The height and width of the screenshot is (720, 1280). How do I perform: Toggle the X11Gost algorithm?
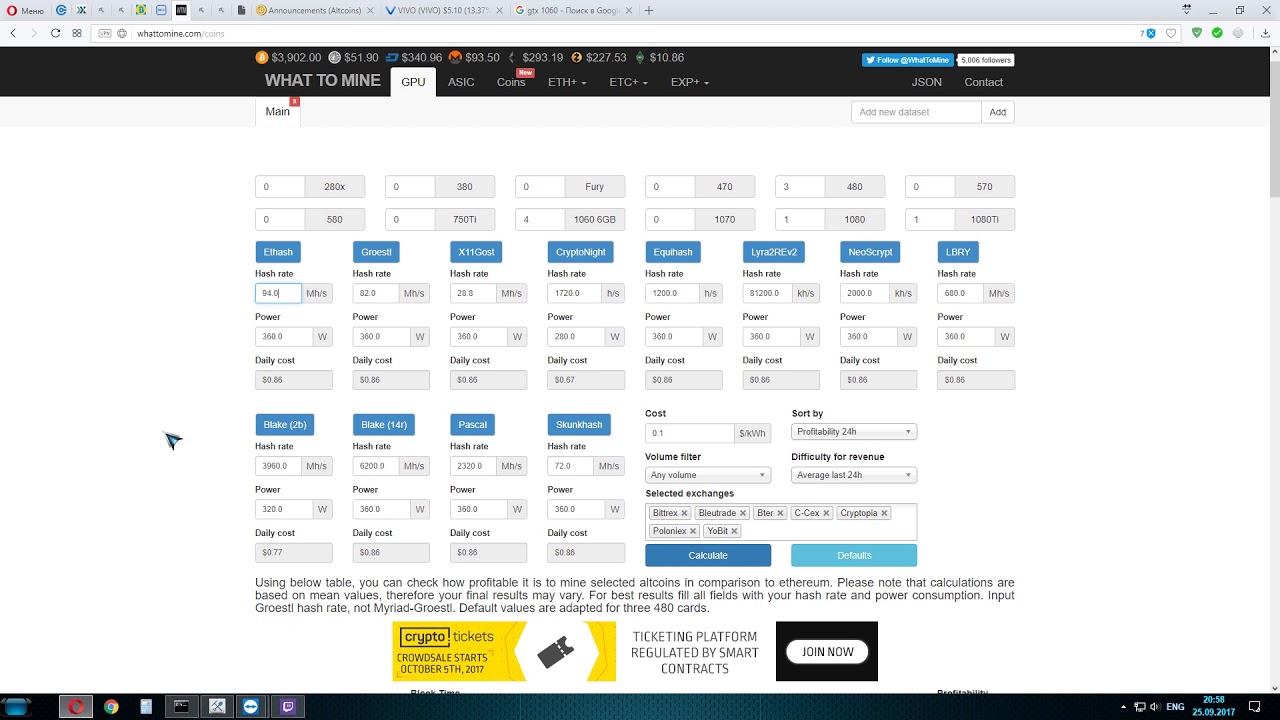(x=475, y=252)
